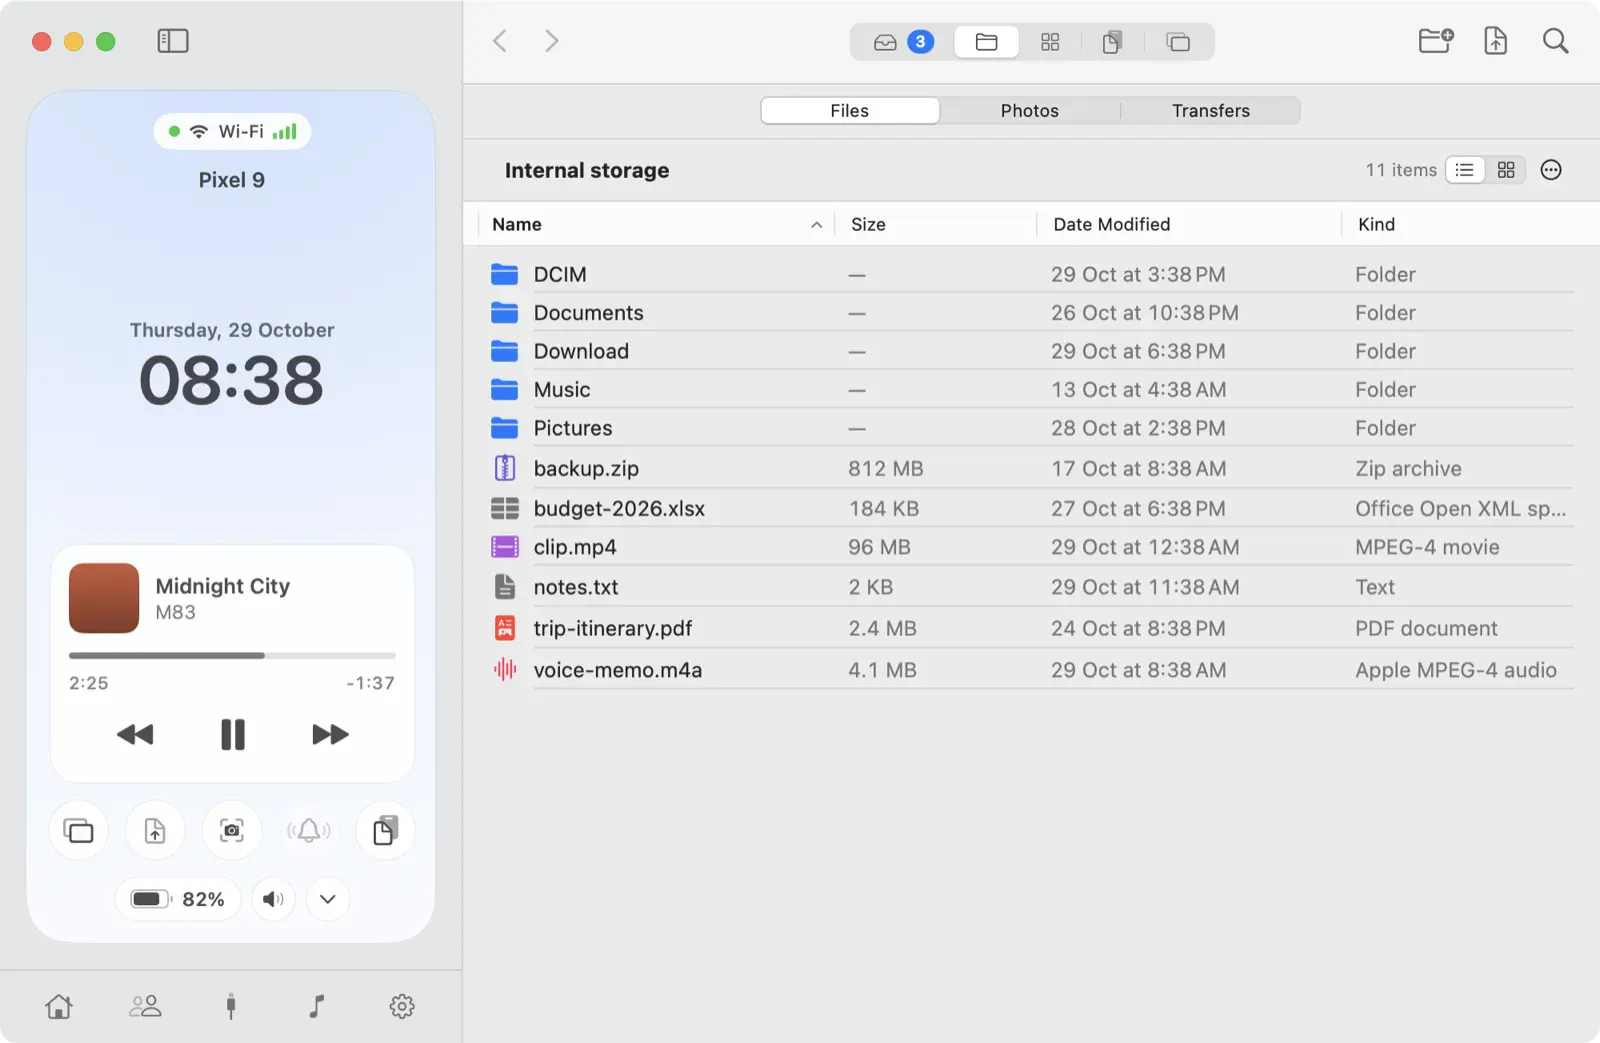1600x1043 pixels.
Task: Select the trip-itinerary.pdf file
Action: pyautogui.click(x=1032, y=628)
